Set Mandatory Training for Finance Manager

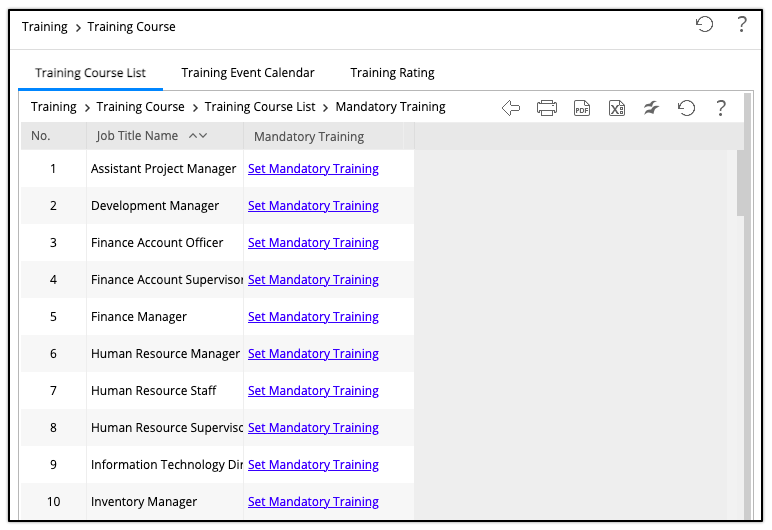(313, 317)
